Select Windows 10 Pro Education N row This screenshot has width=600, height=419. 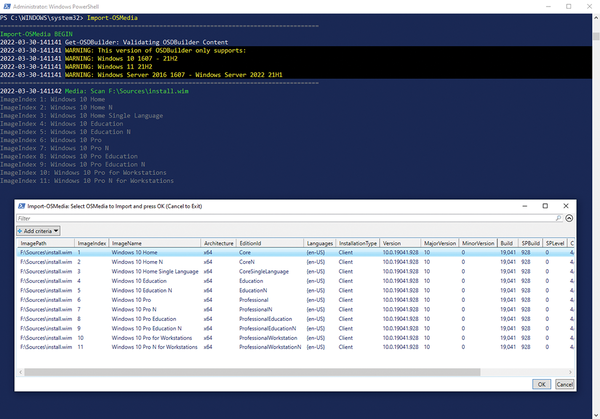(x=295, y=328)
